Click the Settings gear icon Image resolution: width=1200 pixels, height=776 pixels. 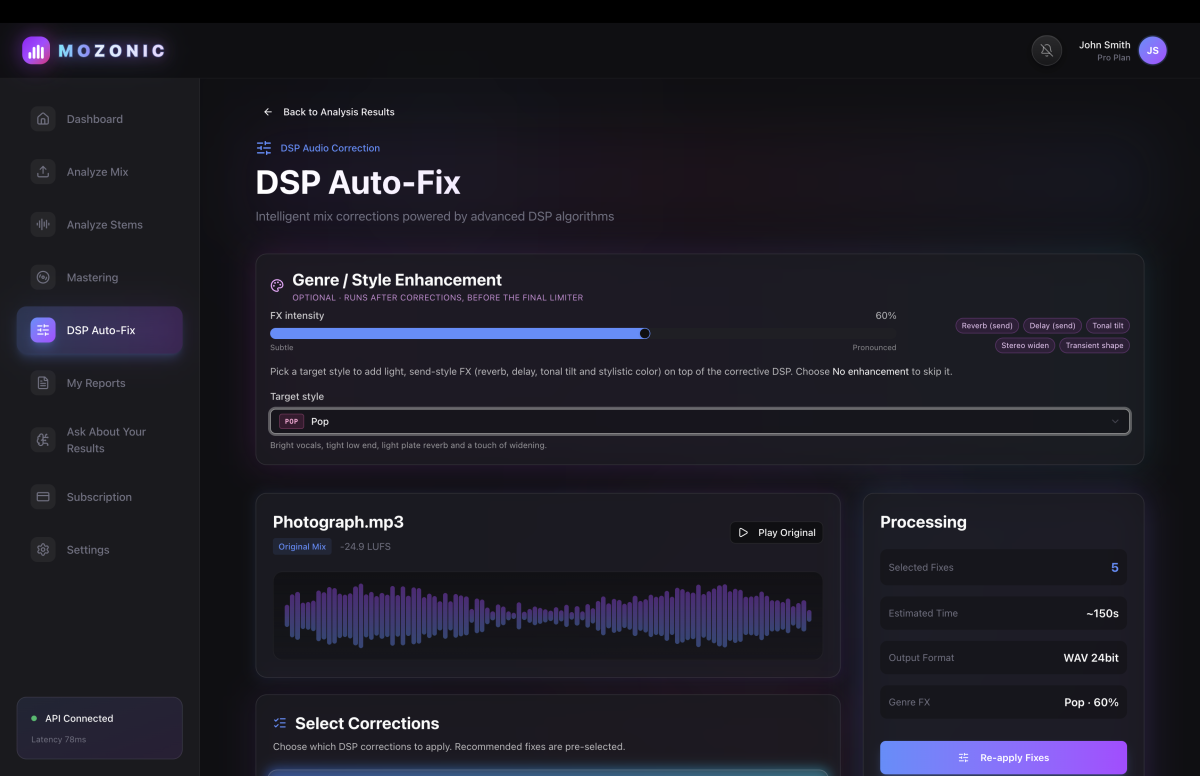pyautogui.click(x=43, y=550)
